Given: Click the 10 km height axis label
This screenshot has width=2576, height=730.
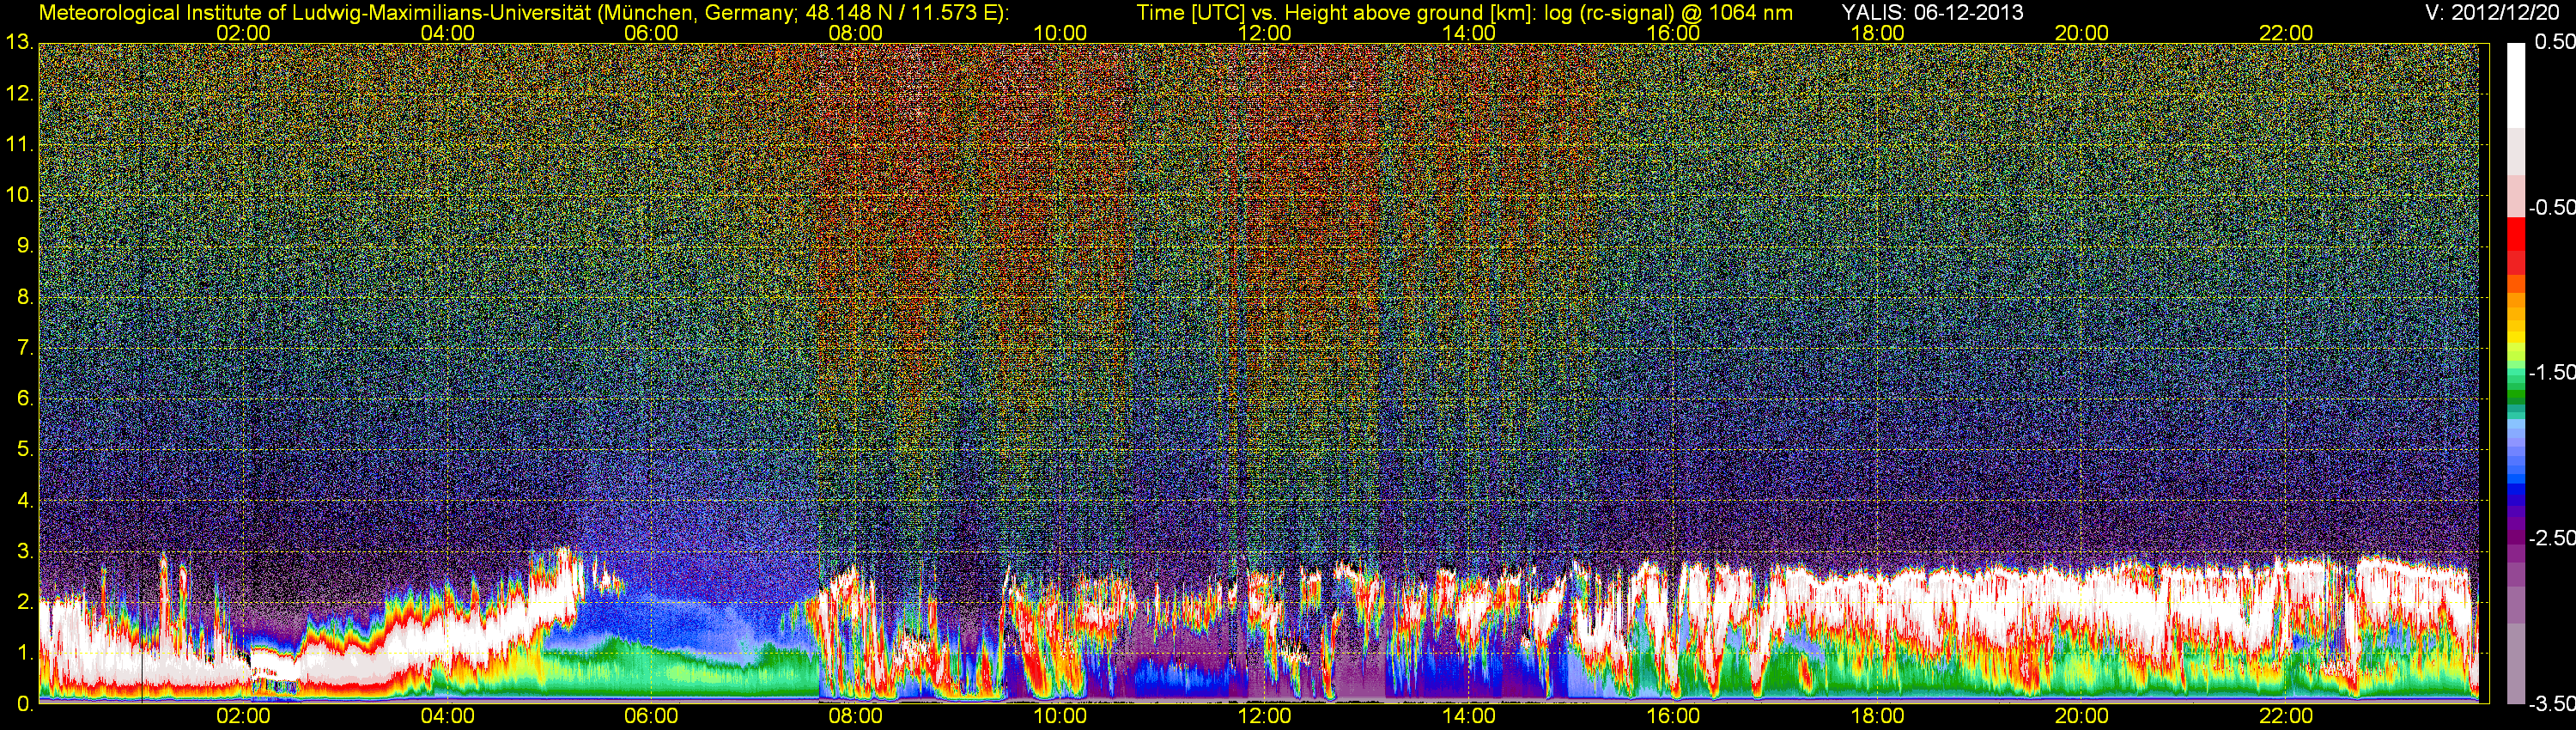Looking at the screenshot, I should [20, 195].
